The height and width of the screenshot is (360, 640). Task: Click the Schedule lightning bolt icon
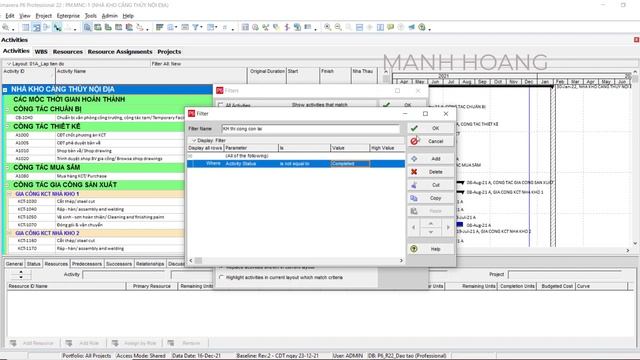point(287,27)
